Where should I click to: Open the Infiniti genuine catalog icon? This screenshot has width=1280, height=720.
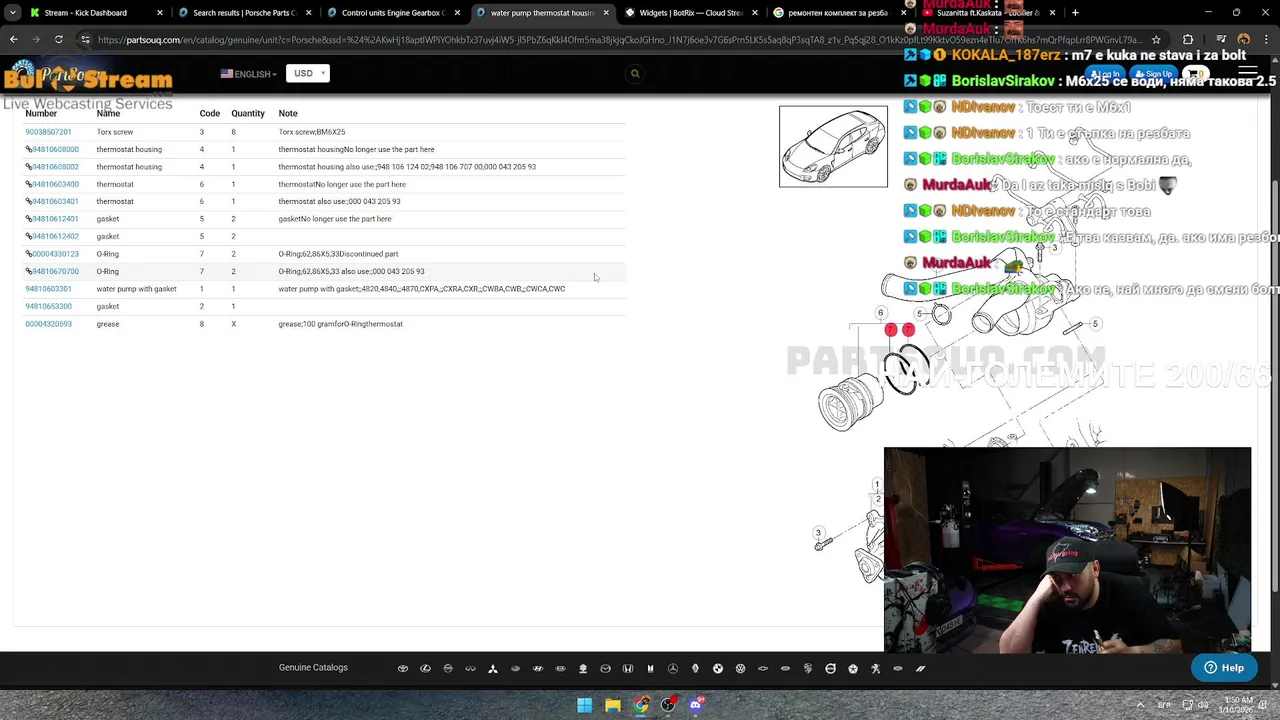470,668
